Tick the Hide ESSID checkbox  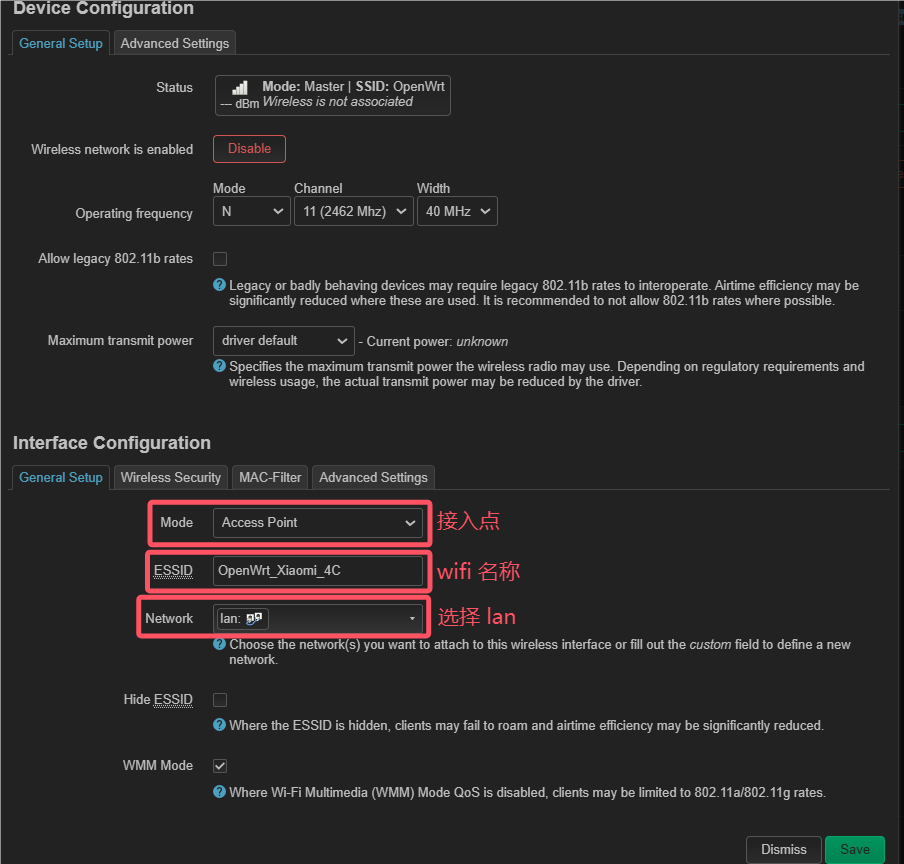[x=220, y=700]
